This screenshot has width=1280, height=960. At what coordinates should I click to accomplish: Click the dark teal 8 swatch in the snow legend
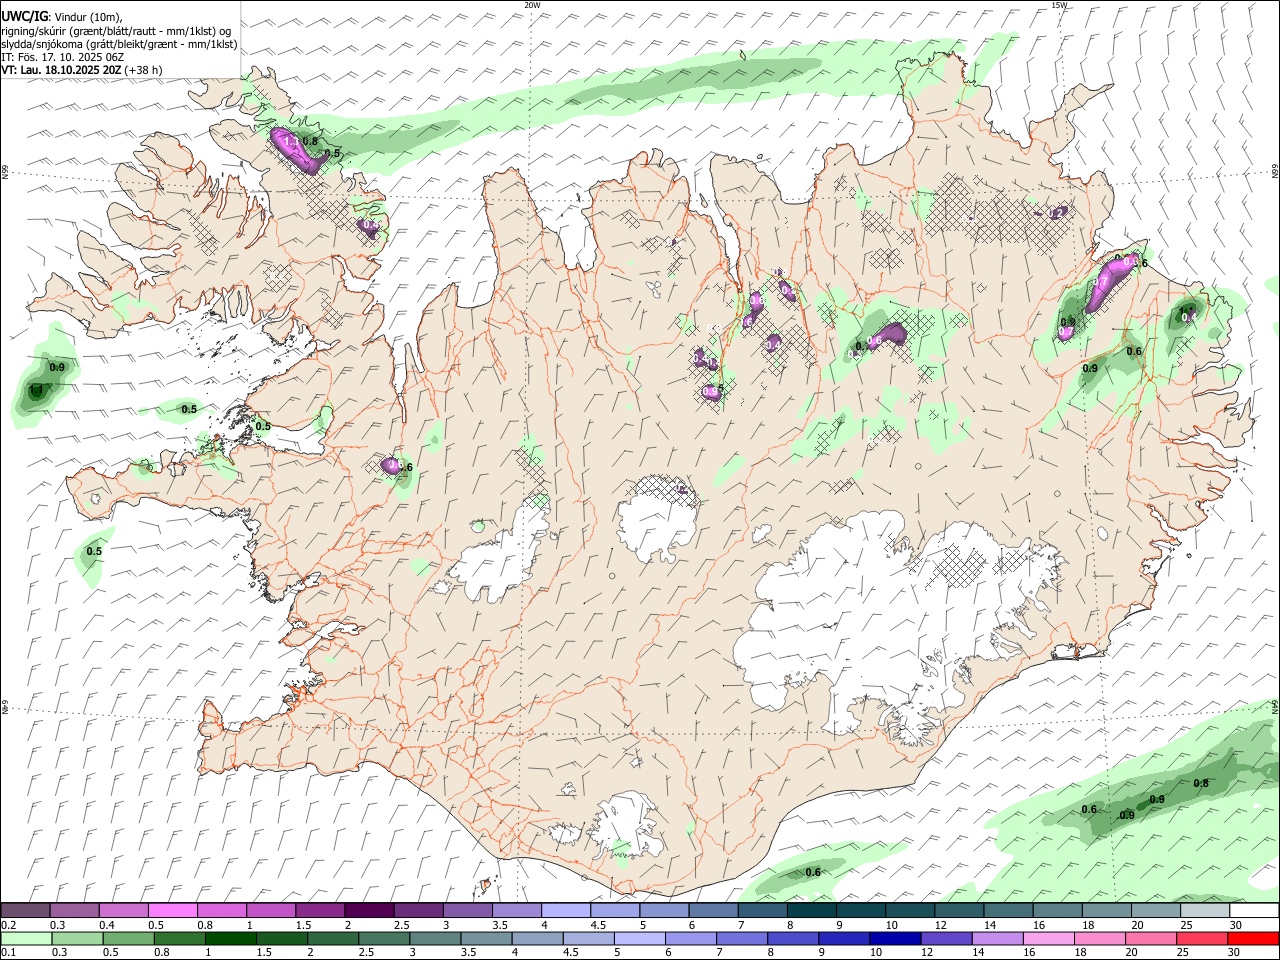[812, 911]
